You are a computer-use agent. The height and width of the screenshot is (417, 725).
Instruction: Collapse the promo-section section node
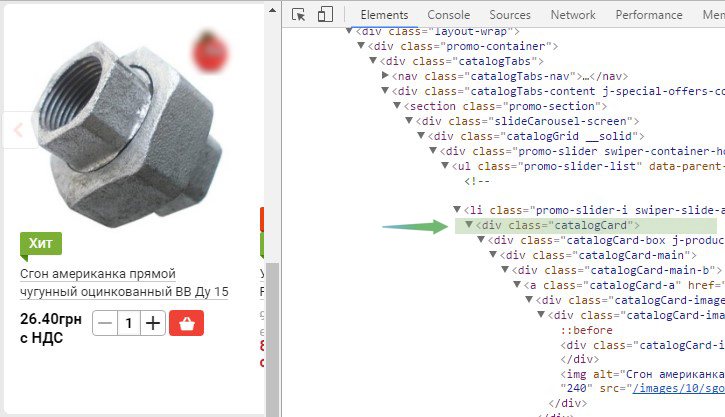(397, 106)
